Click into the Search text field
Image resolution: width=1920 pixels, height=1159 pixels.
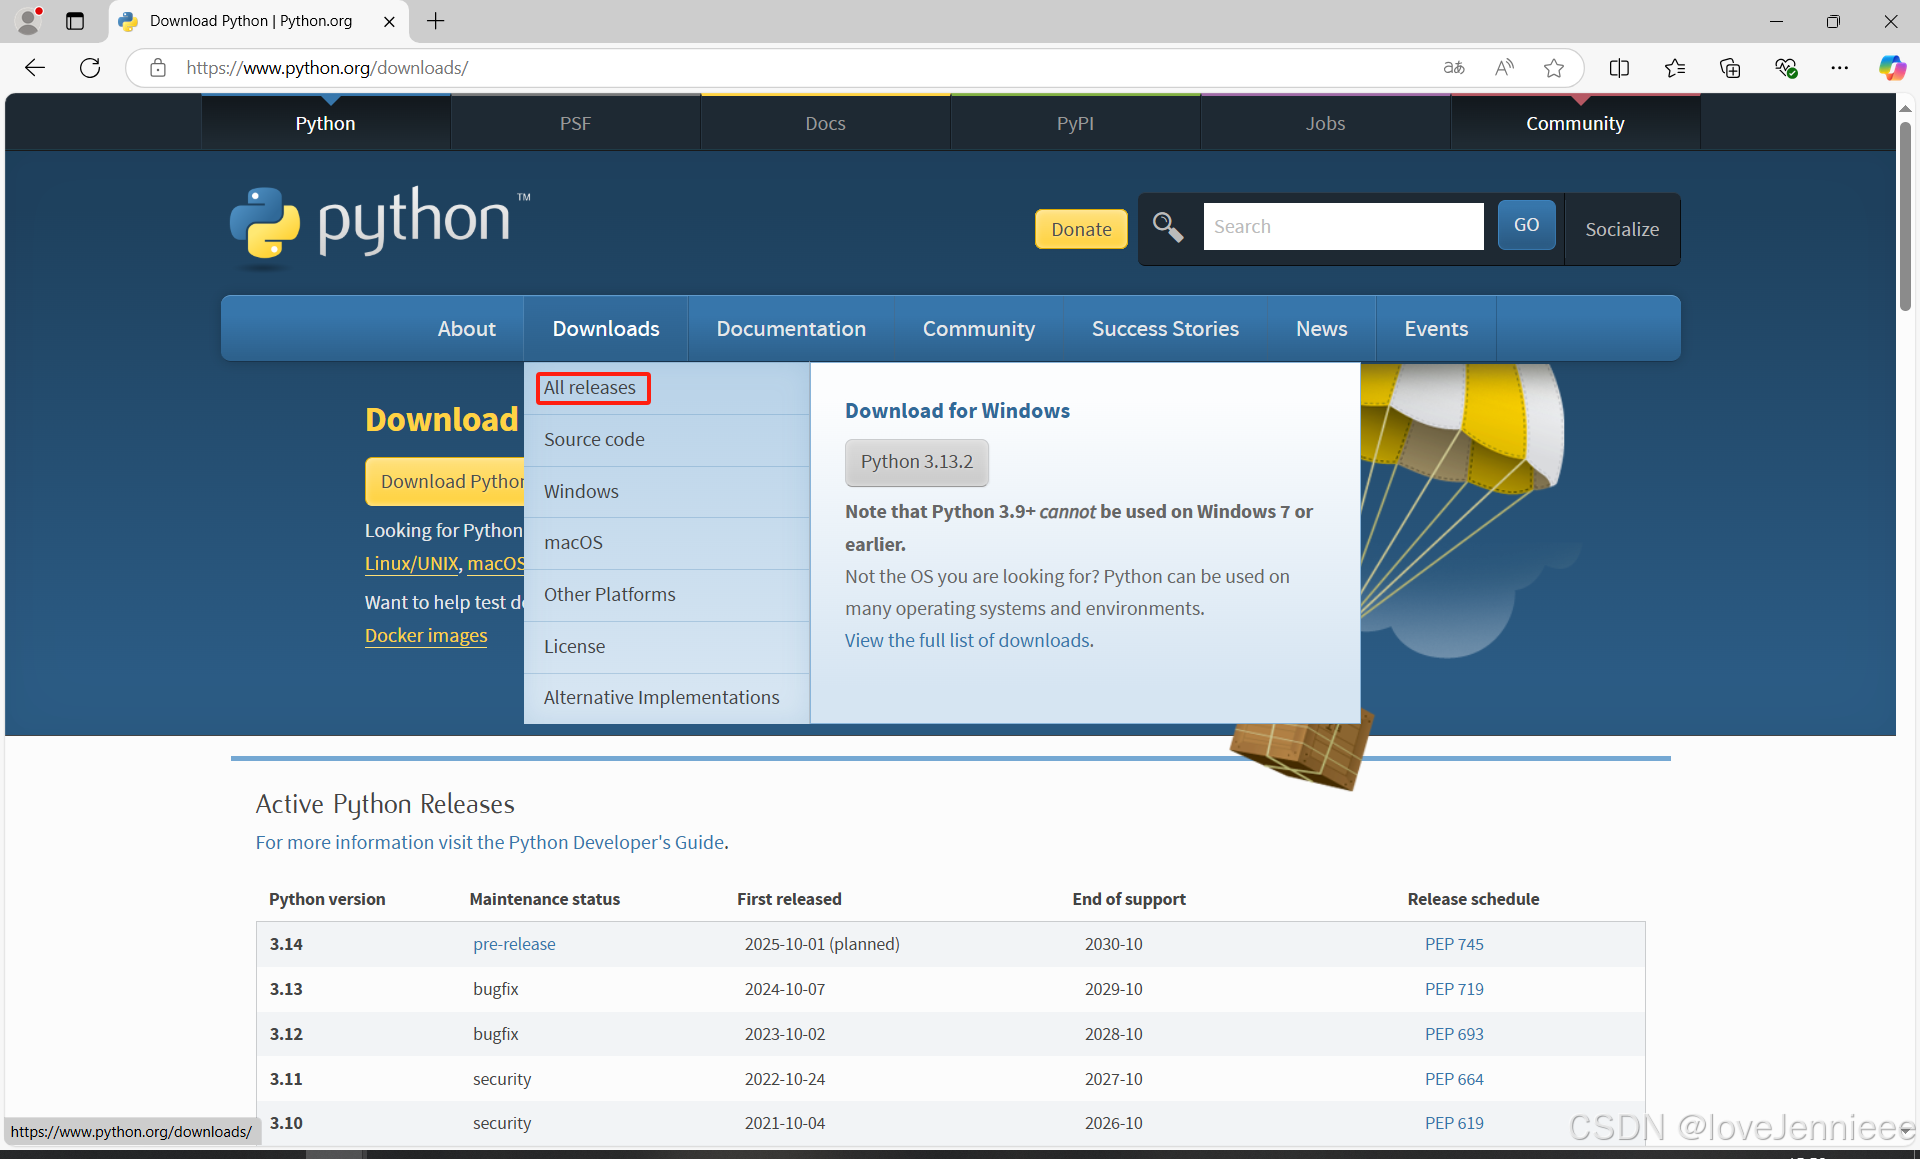pos(1342,227)
